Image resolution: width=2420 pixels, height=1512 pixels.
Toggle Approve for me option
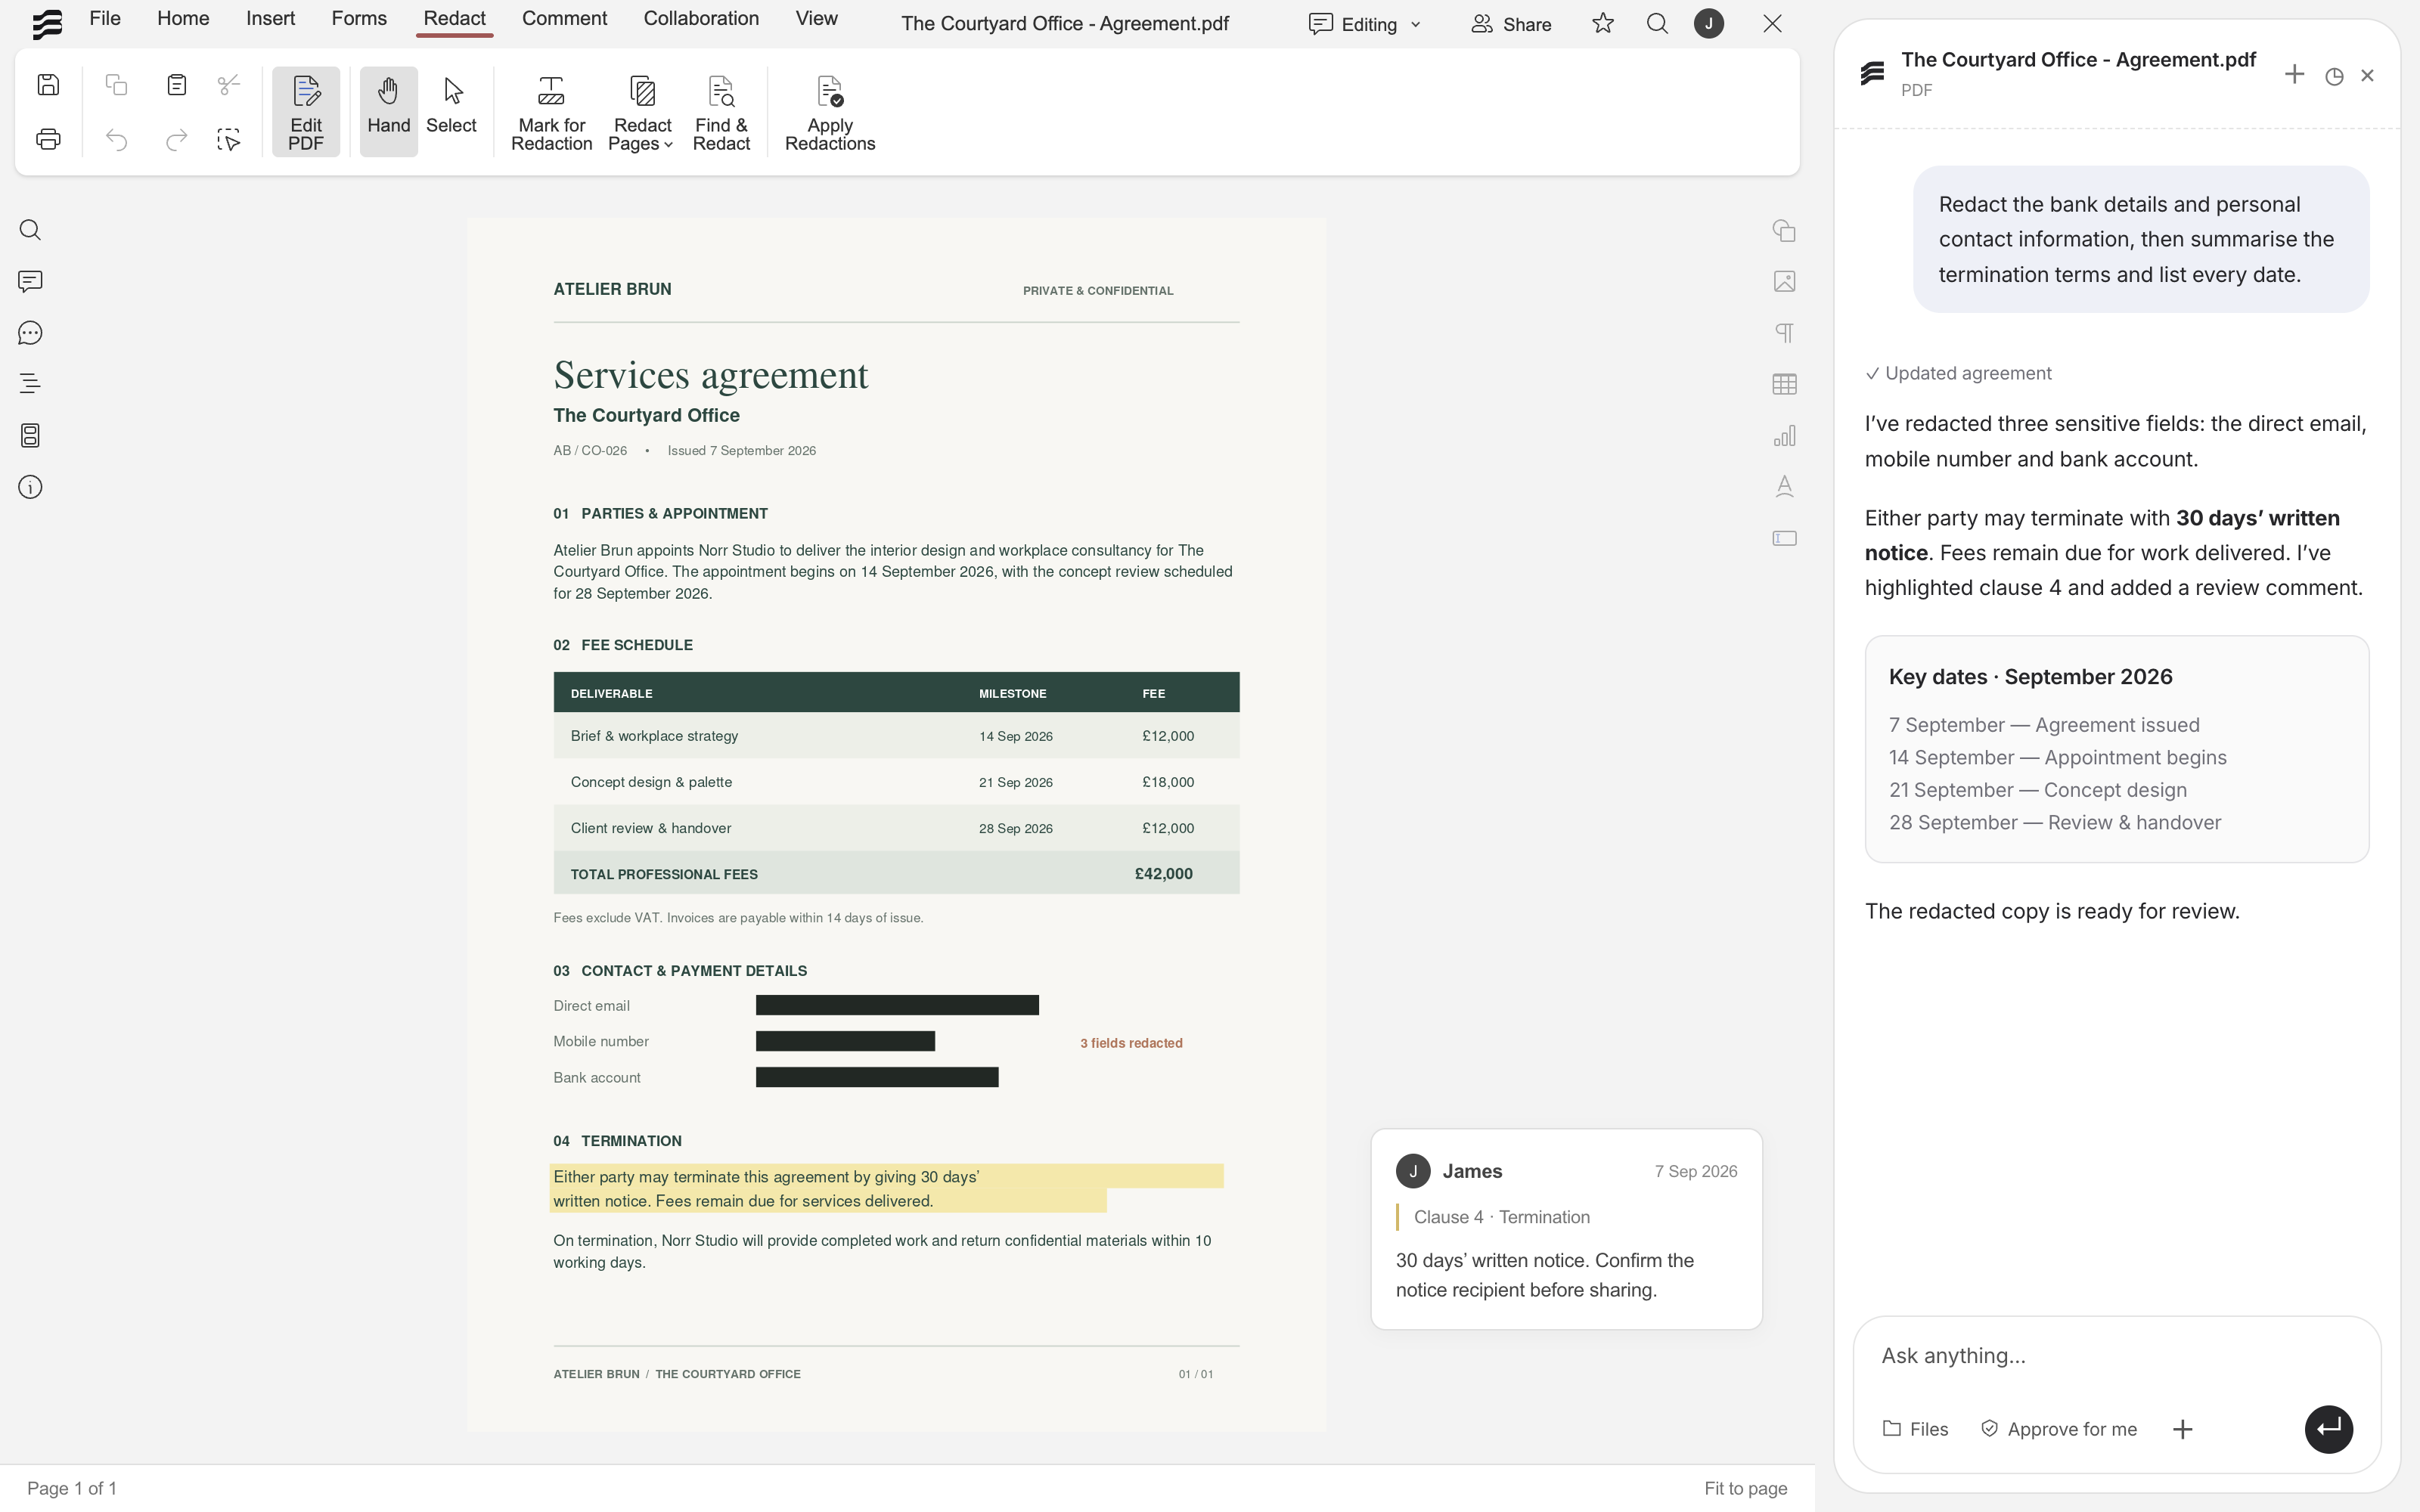[x=2059, y=1429]
